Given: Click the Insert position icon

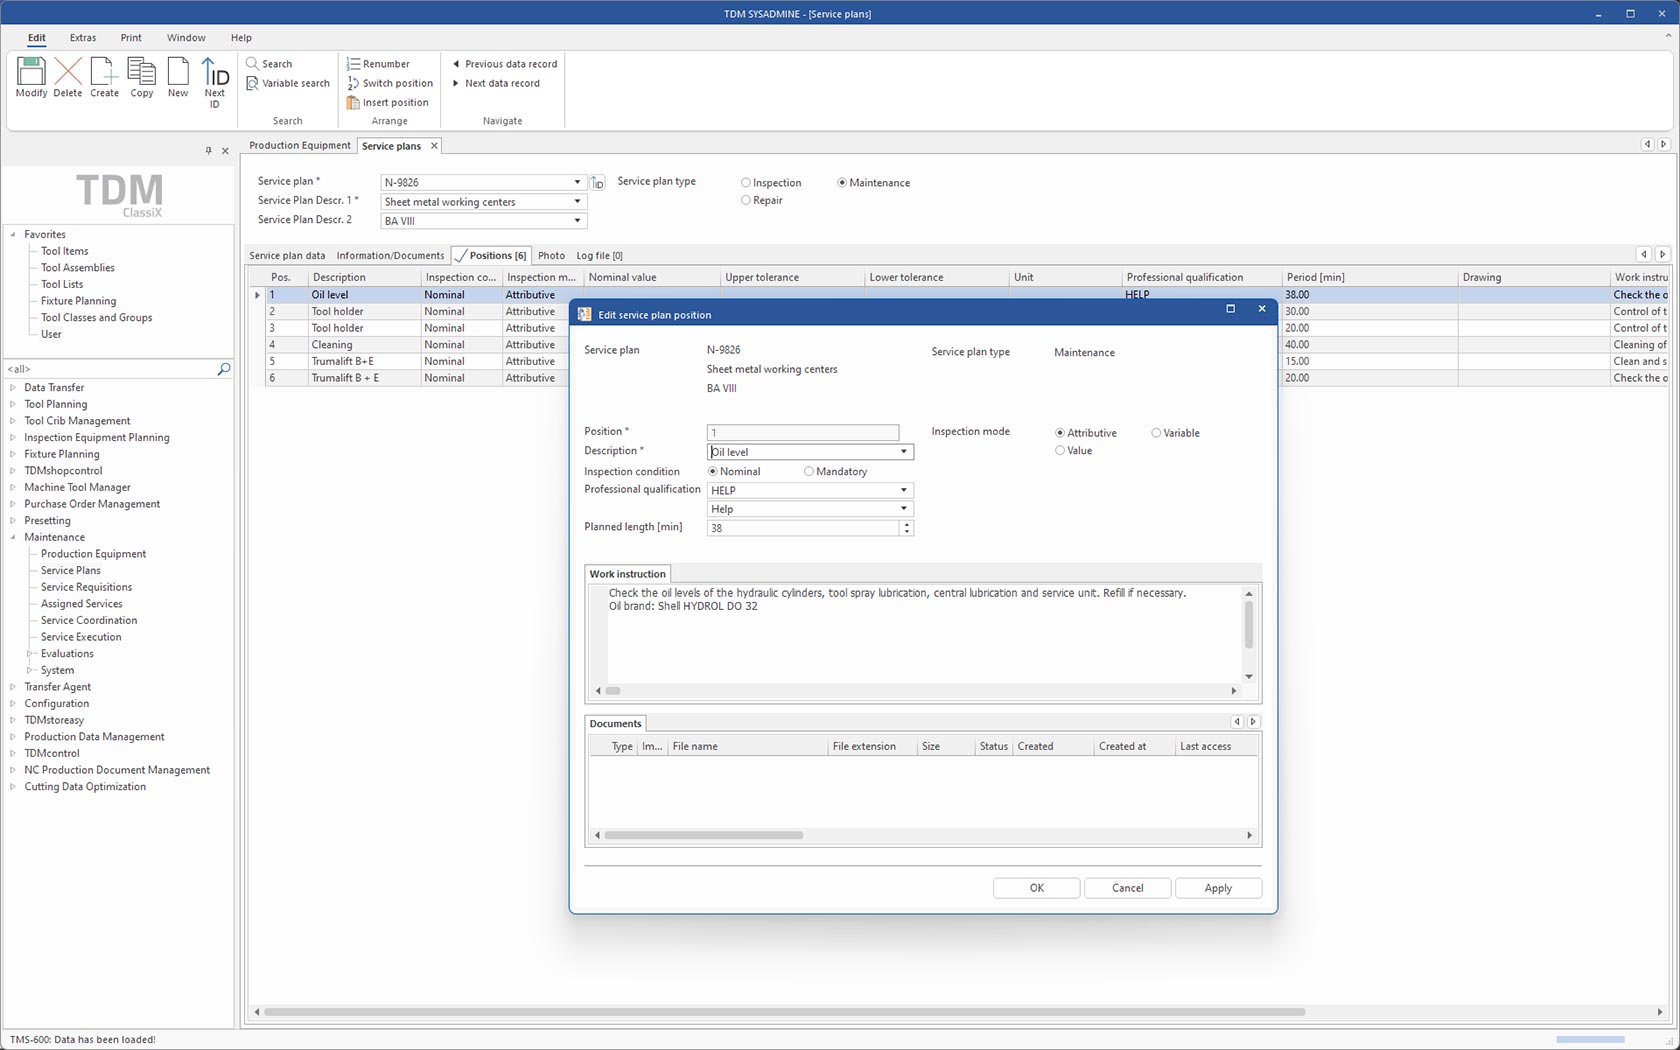Looking at the screenshot, I should [353, 102].
